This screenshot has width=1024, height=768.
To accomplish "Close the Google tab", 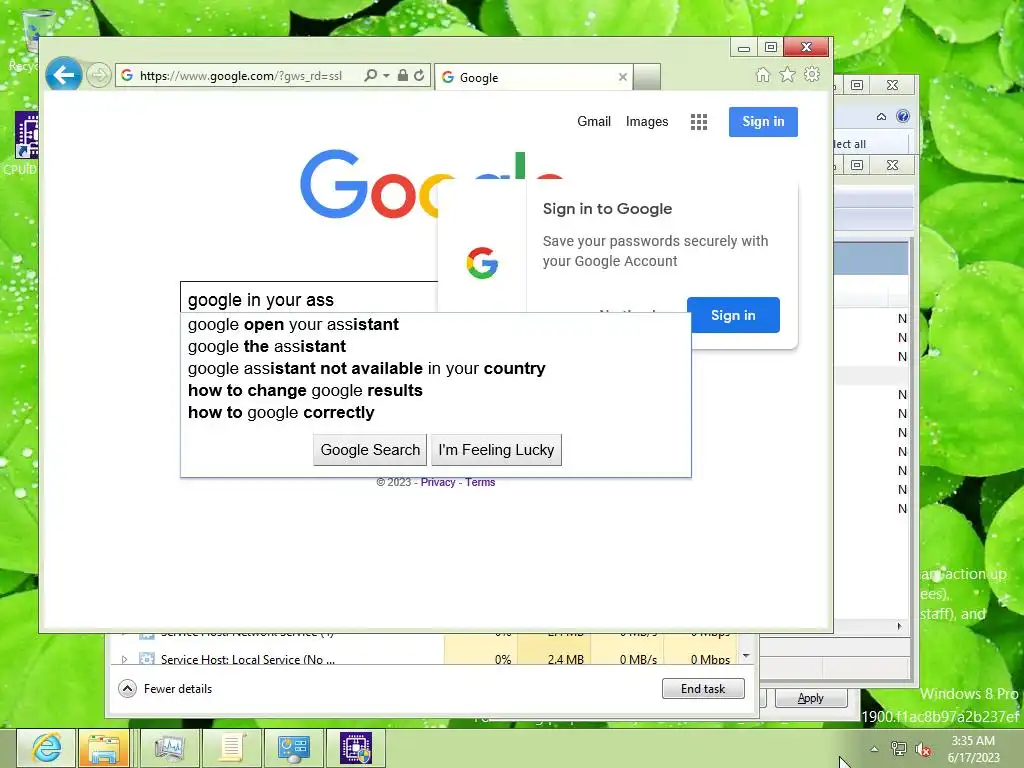I will (622, 77).
